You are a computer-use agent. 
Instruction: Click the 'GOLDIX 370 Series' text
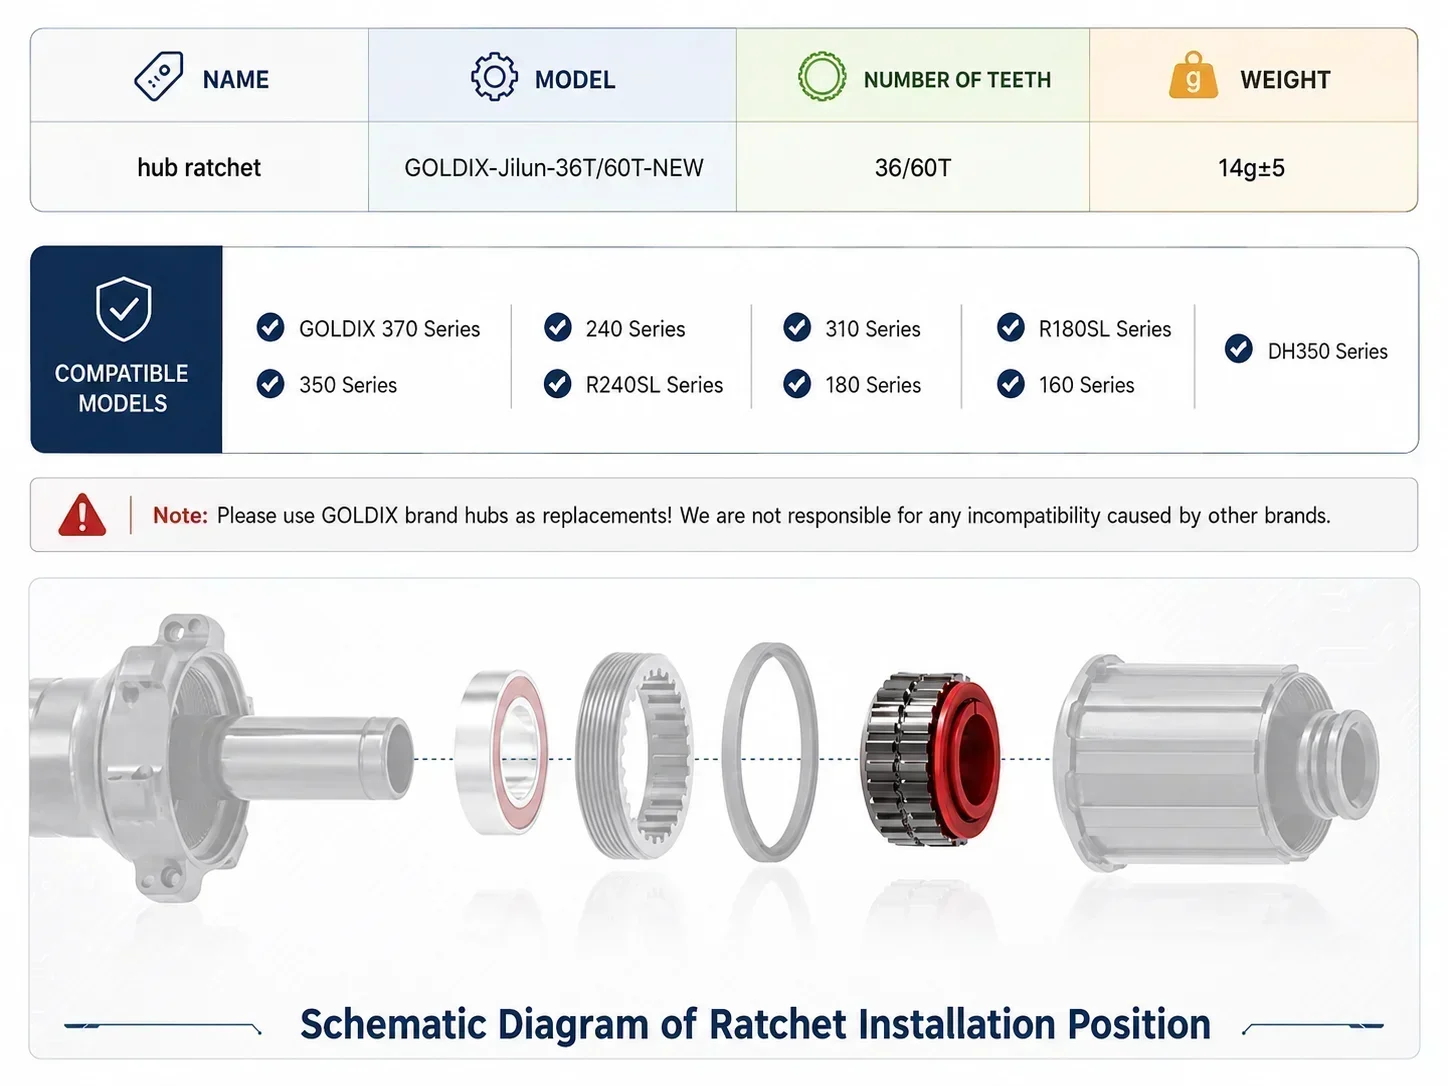(x=389, y=328)
